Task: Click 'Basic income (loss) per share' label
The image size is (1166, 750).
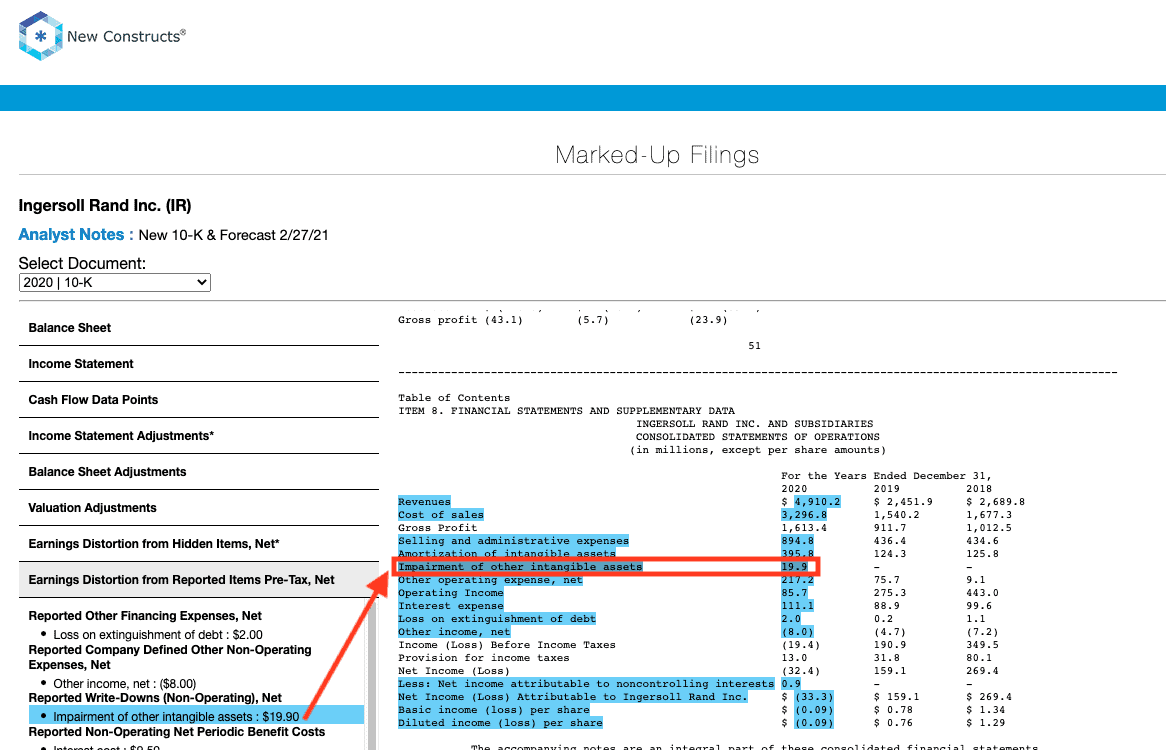Action: click(x=494, y=710)
